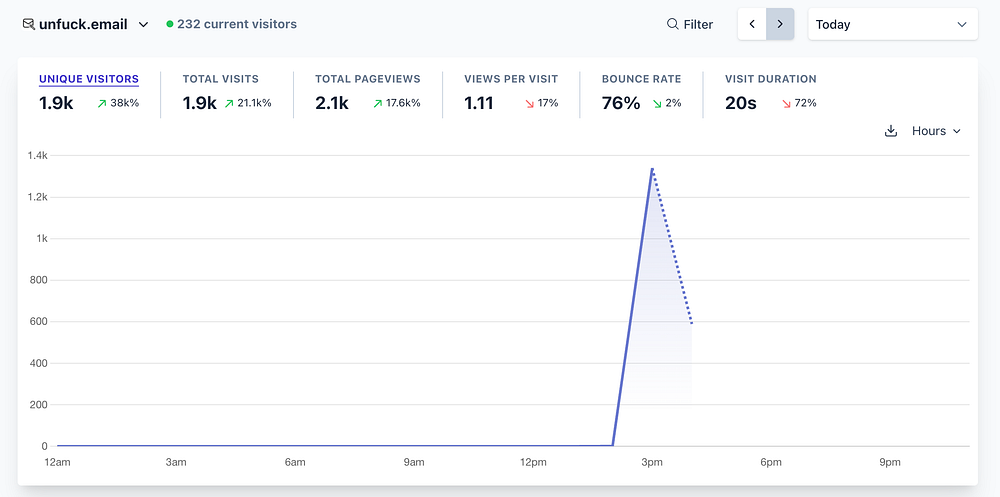
Task: Click the 12pm x-axis label
Action: click(533, 462)
